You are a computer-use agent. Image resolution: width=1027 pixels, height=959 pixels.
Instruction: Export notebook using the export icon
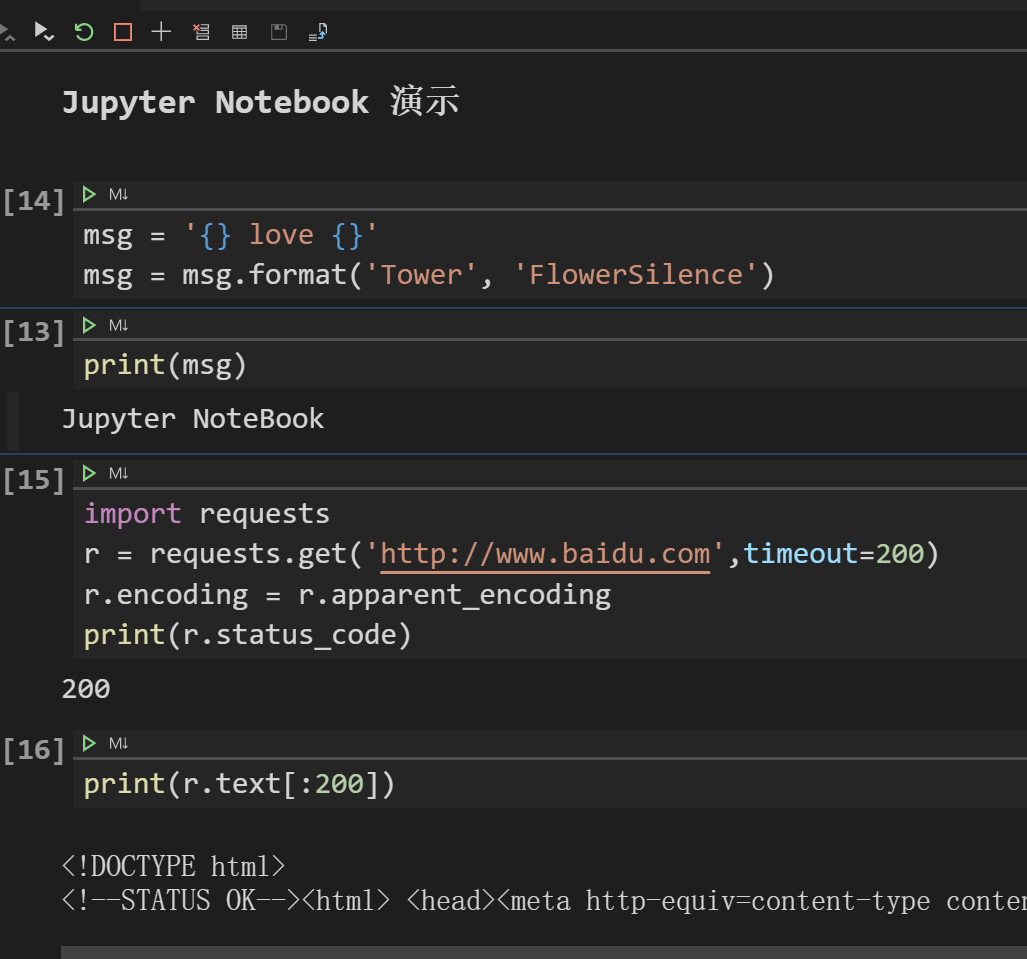[x=318, y=32]
